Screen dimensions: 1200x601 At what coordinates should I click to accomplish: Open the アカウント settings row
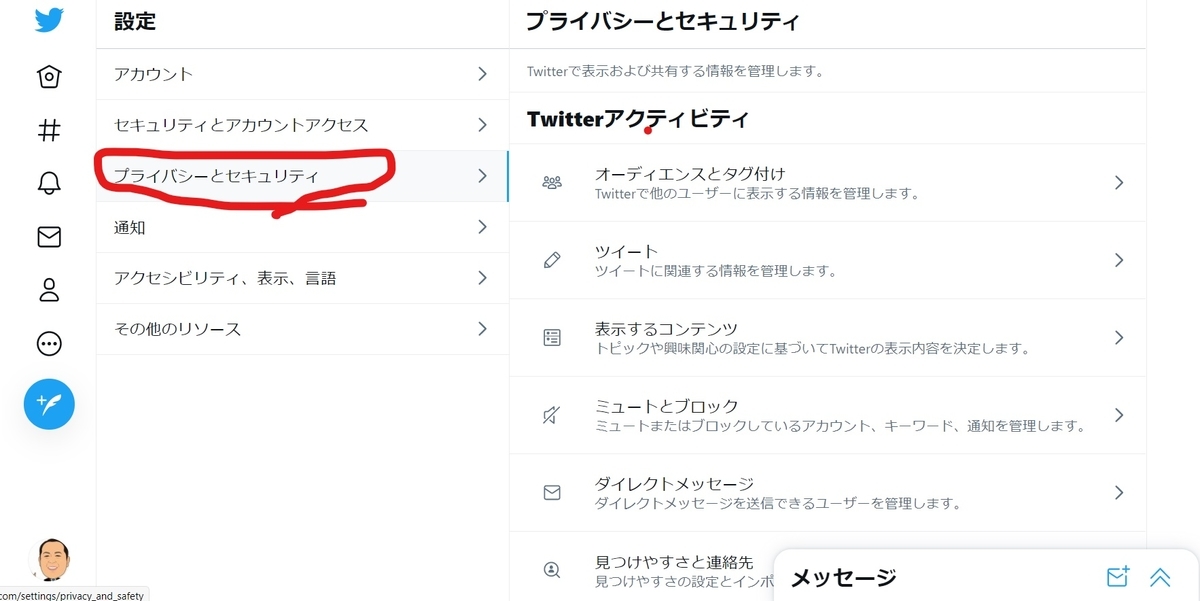click(x=302, y=74)
